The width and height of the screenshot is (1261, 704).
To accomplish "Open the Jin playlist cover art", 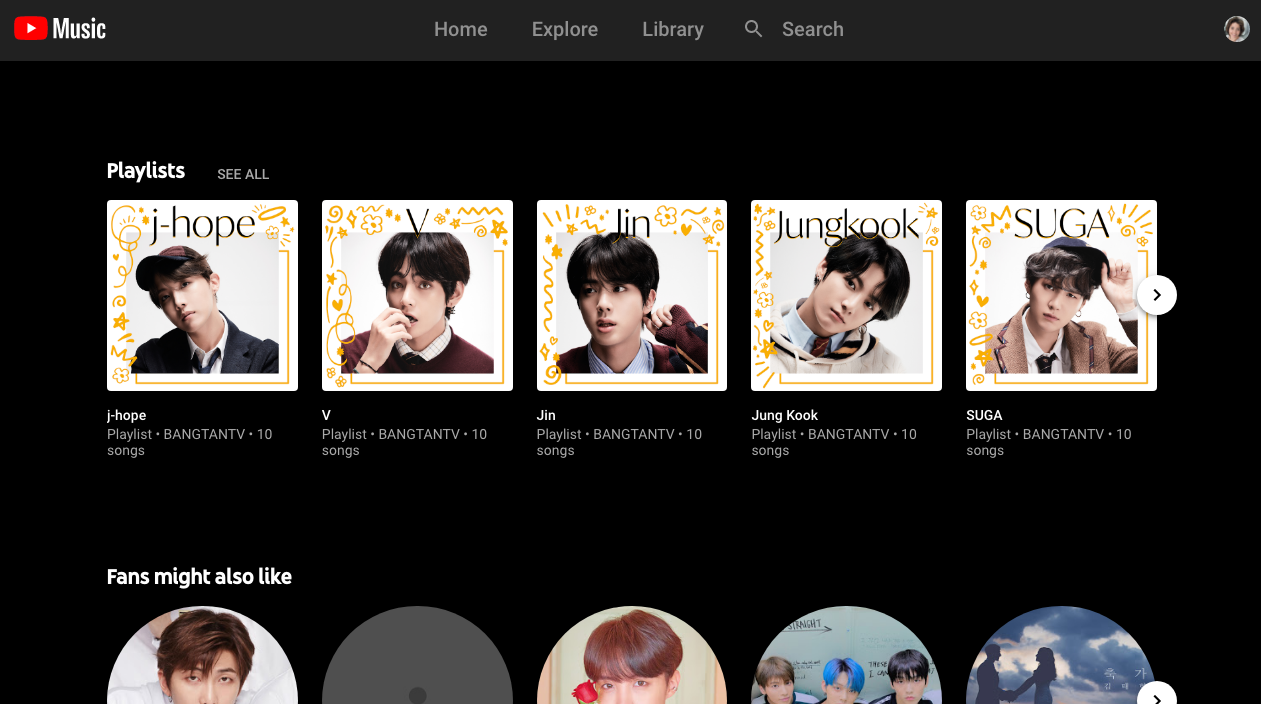I will (631, 295).
